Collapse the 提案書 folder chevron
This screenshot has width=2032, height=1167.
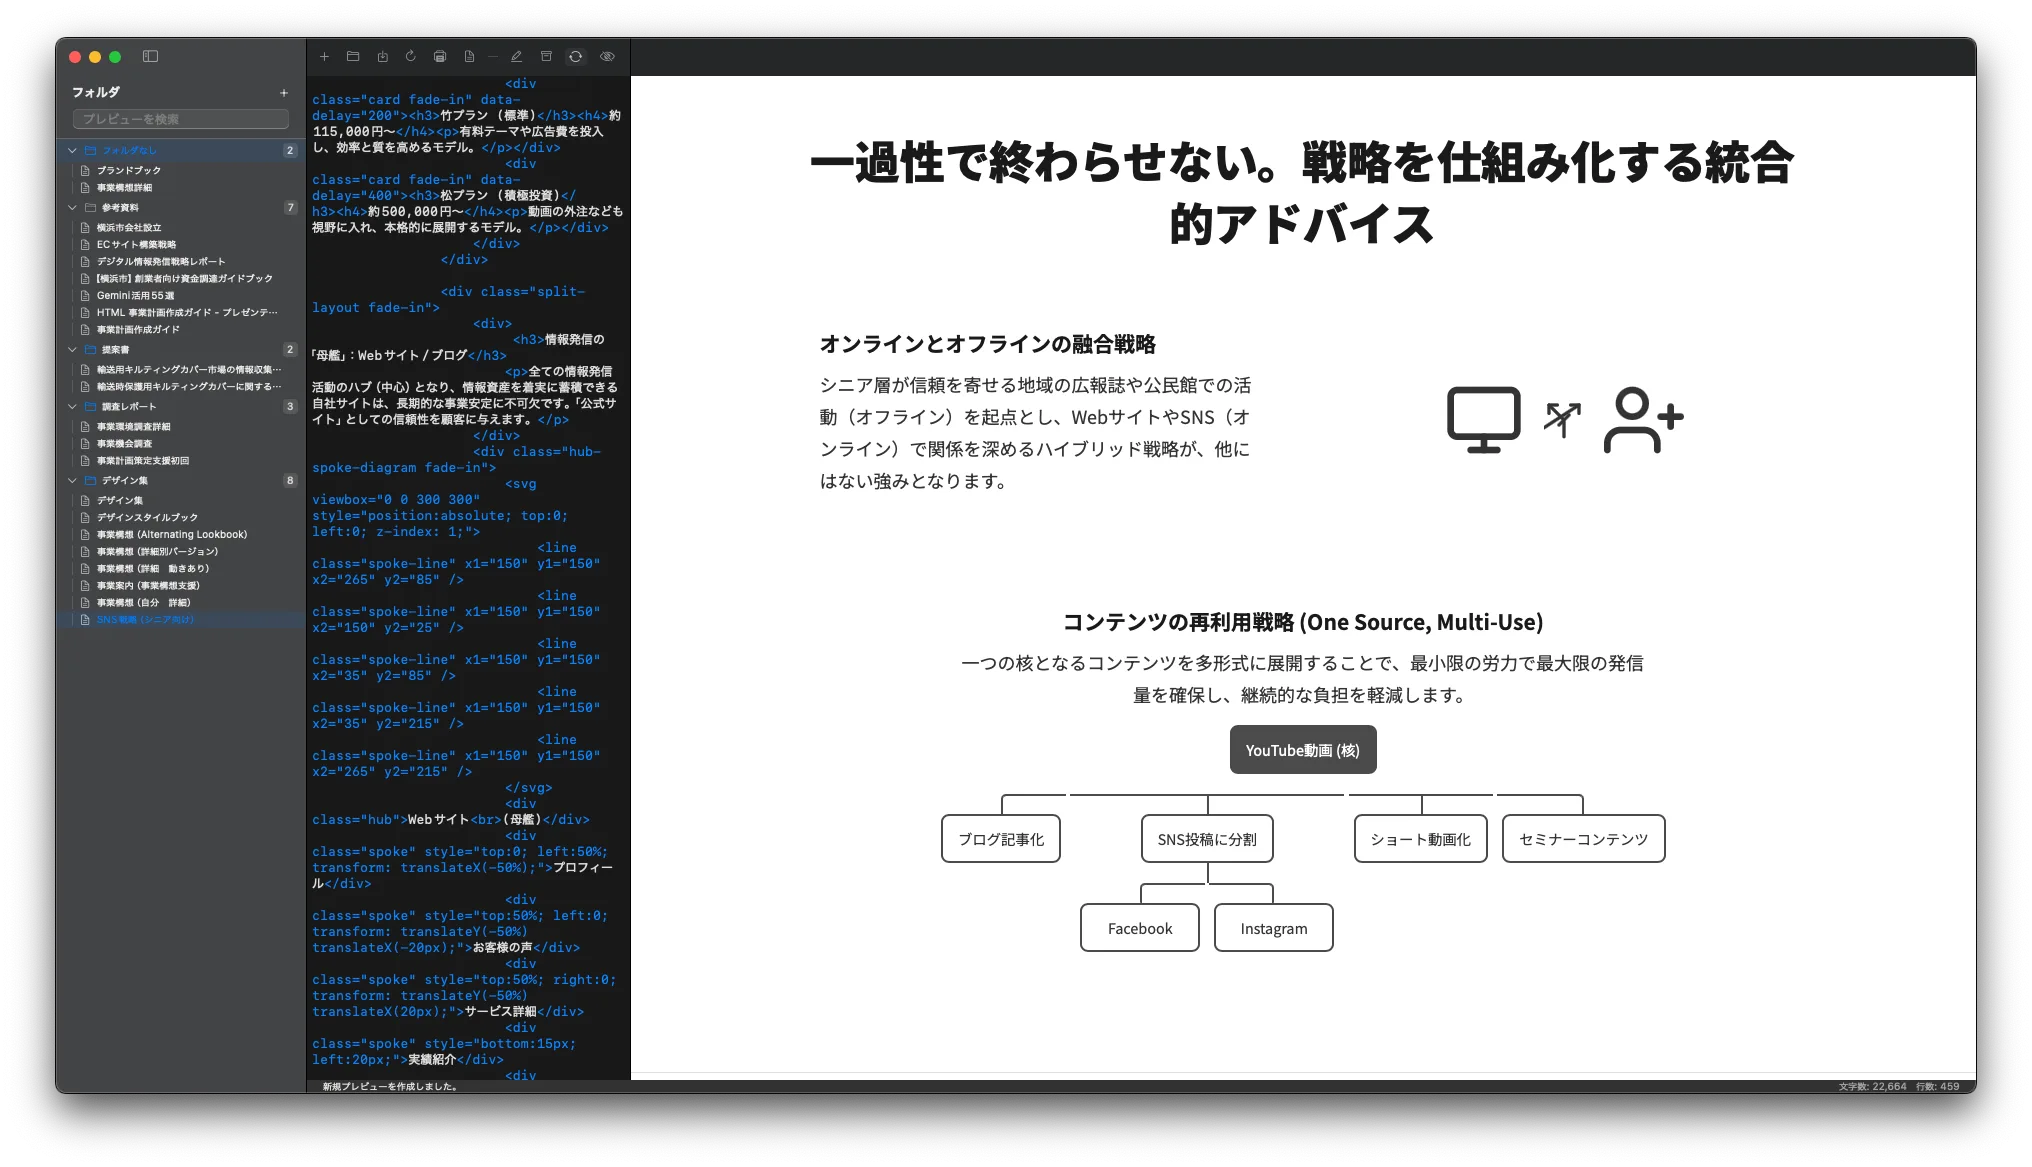72,350
